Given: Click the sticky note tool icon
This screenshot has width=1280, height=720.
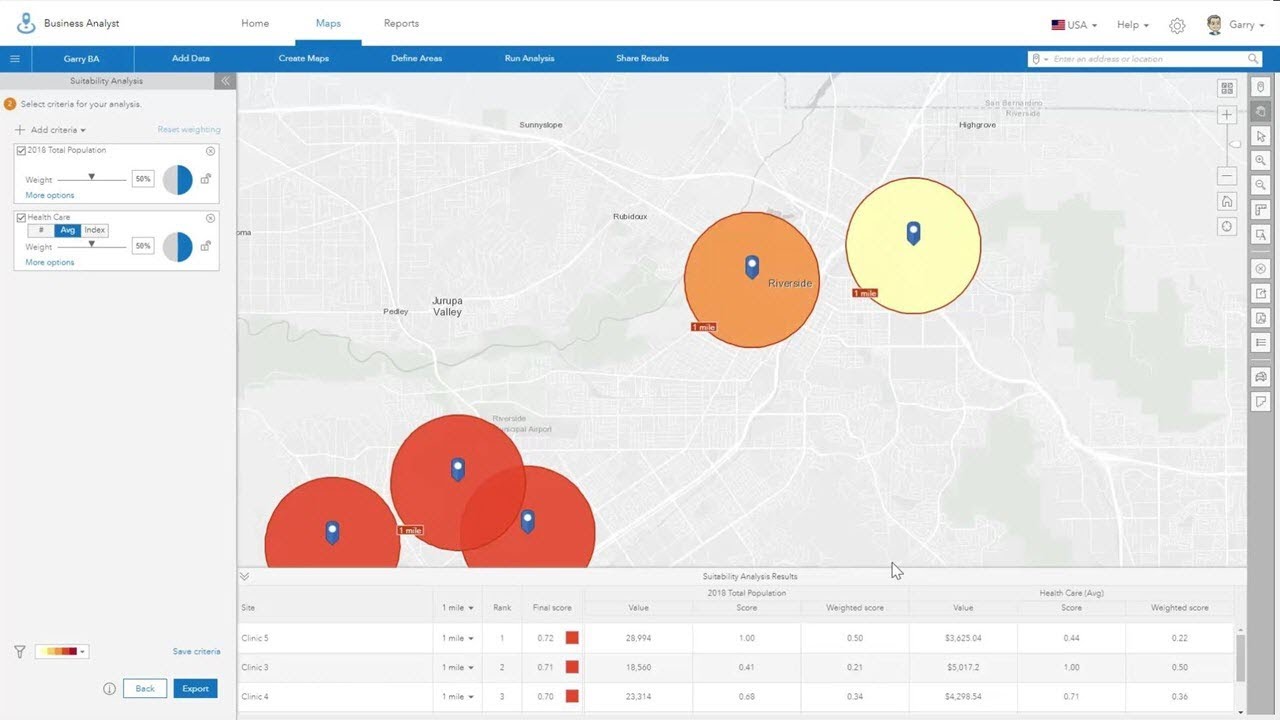Looking at the screenshot, I should click(1261, 402).
